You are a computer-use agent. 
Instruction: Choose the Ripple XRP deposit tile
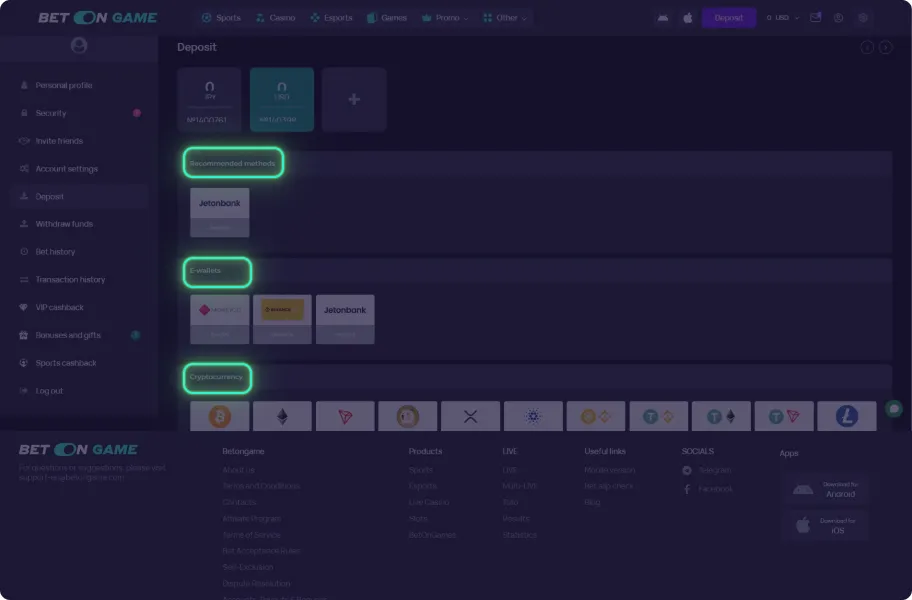point(470,416)
